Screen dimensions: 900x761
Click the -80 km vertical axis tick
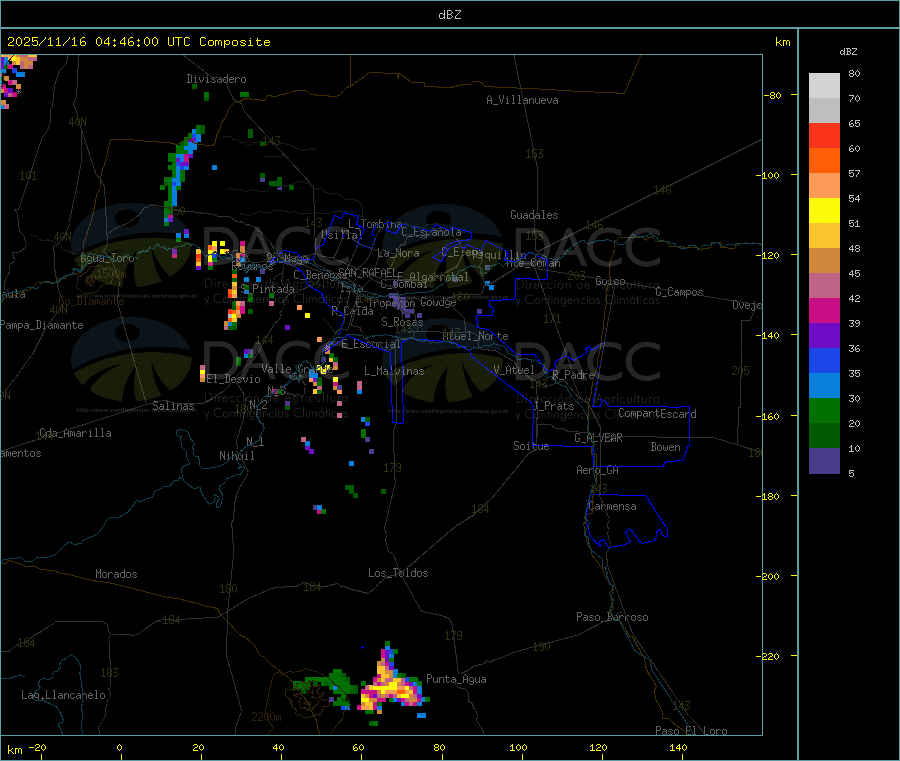[772, 95]
